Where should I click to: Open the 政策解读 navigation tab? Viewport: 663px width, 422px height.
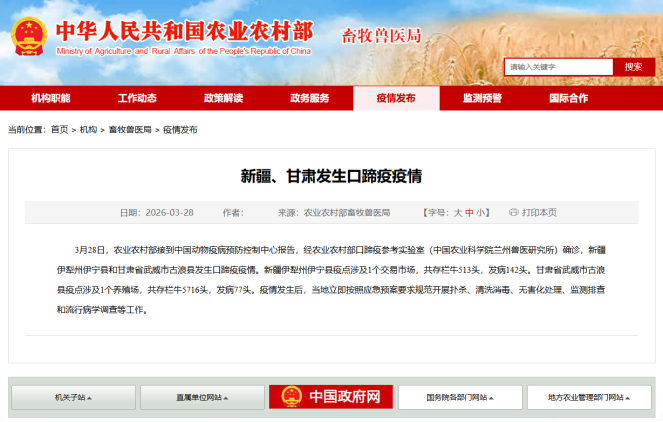click(x=224, y=98)
